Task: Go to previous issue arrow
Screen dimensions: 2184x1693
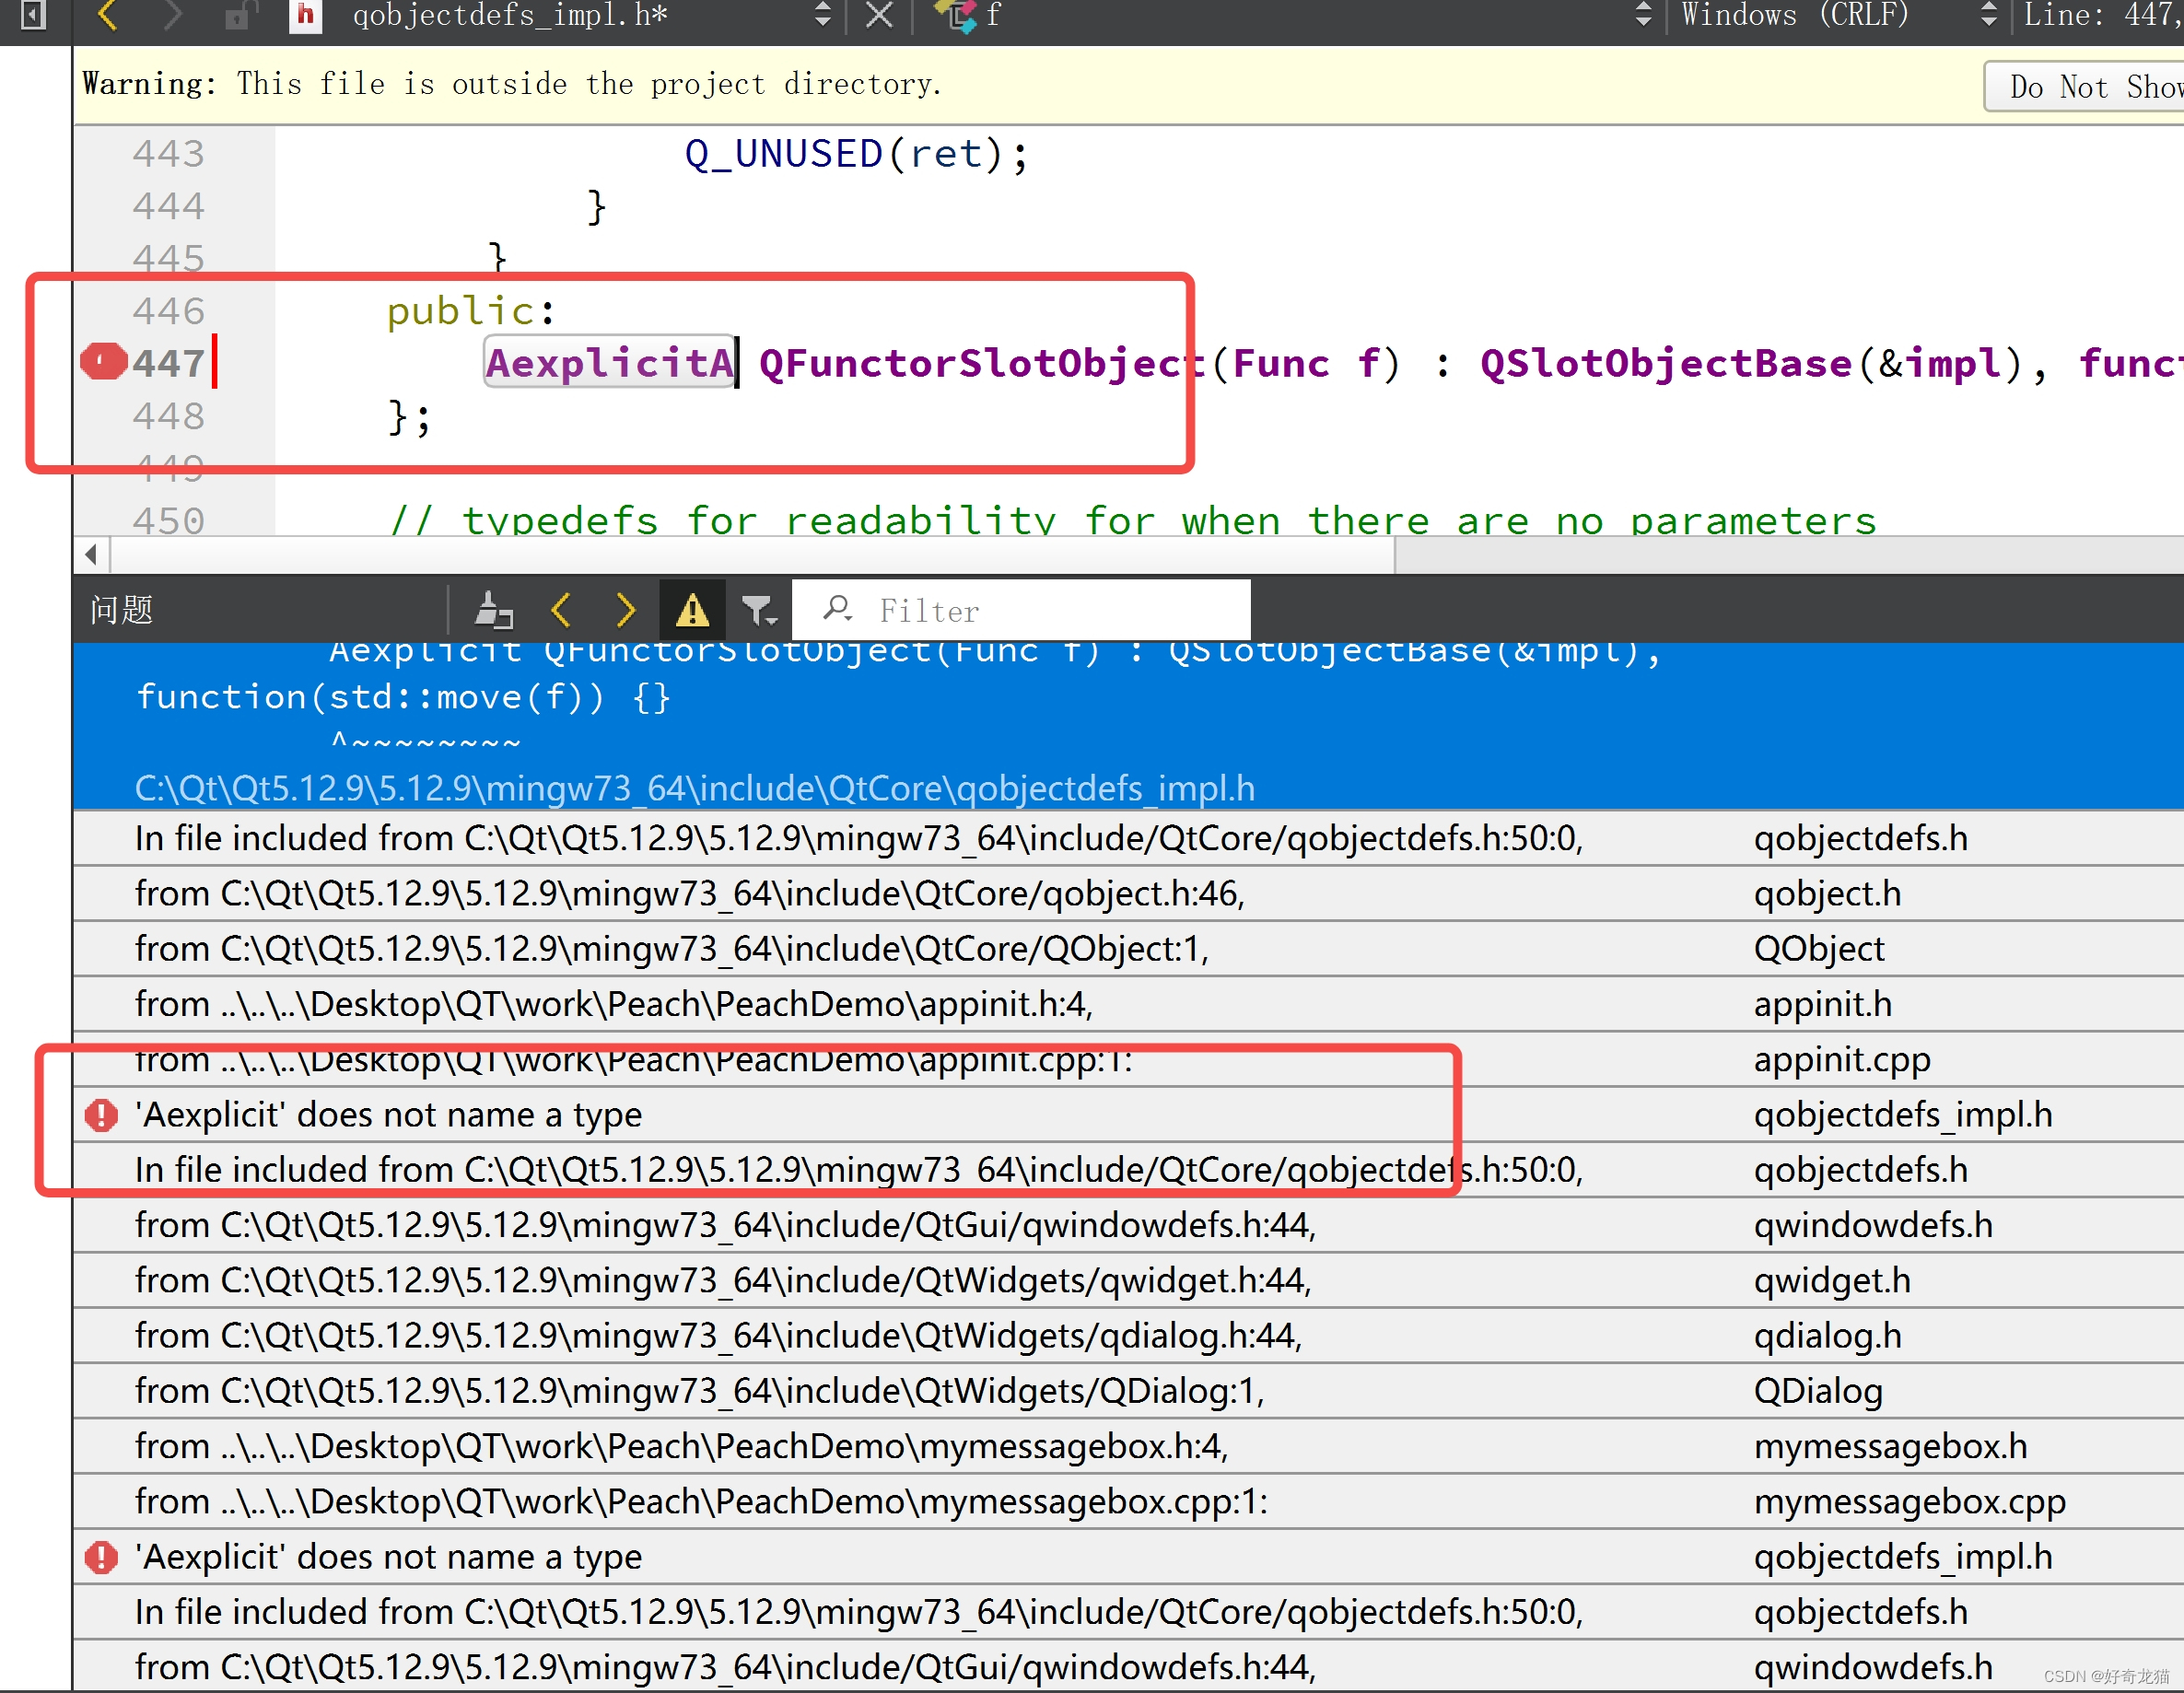Action: [x=560, y=610]
